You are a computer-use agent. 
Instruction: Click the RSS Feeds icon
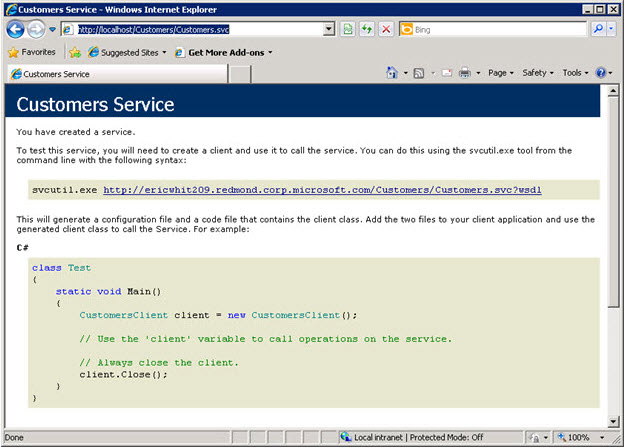tap(419, 73)
